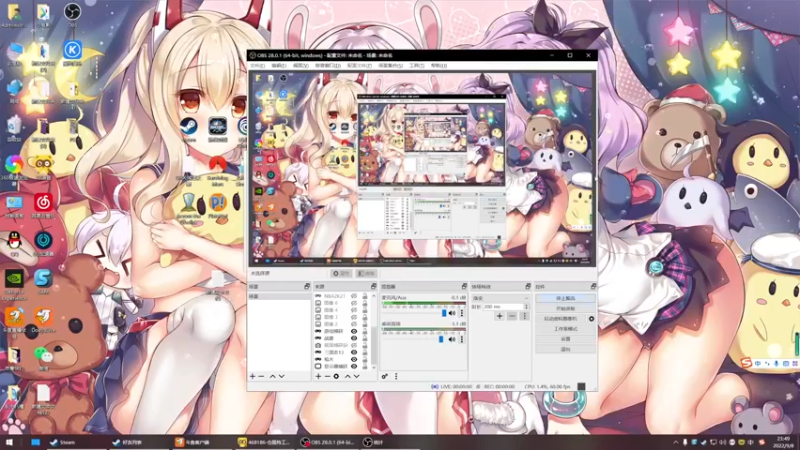Viewport: 800px width, 450px height.
Task: Open the Edit menu in OBS
Action: coord(279,65)
